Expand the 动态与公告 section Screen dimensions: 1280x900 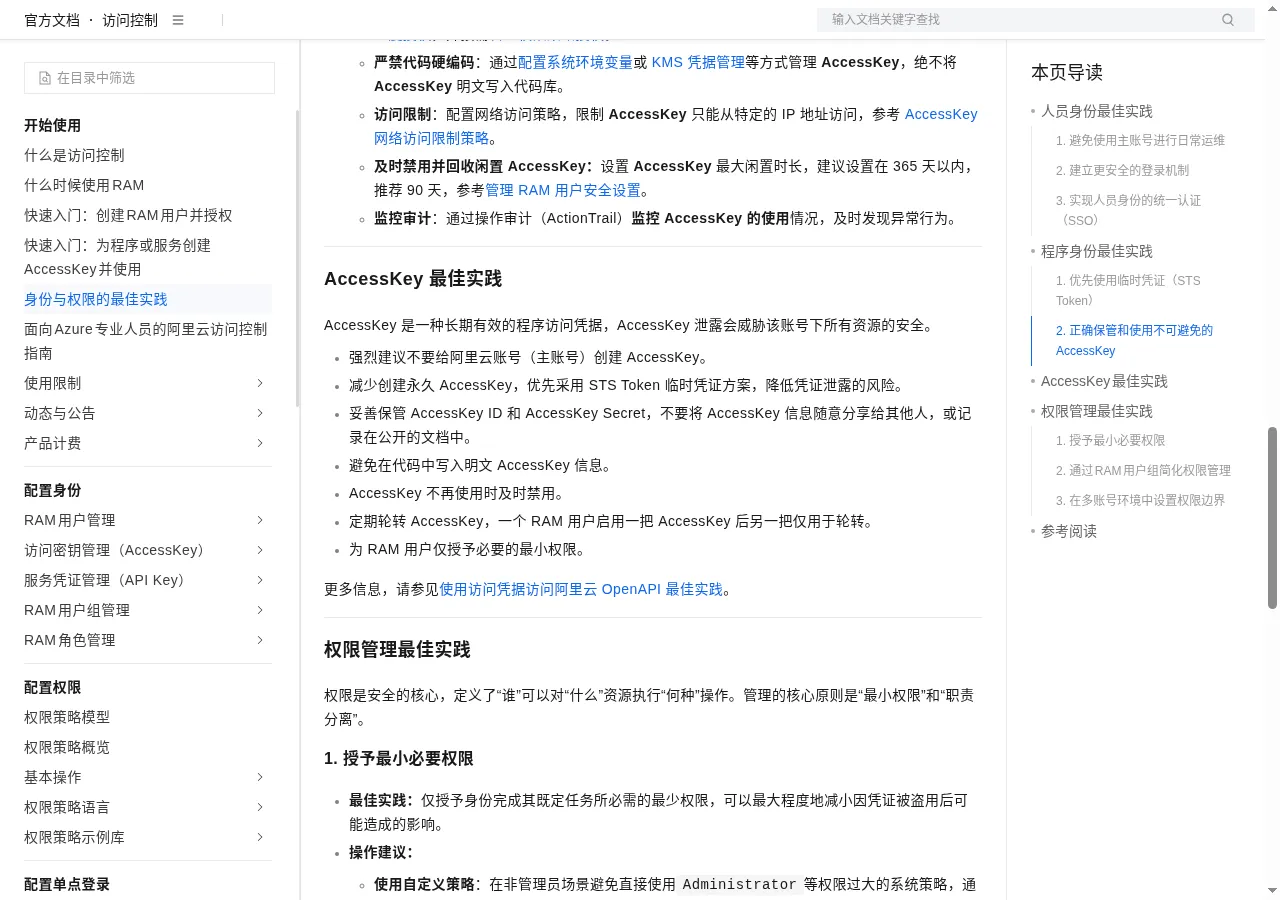pos(260,413)
